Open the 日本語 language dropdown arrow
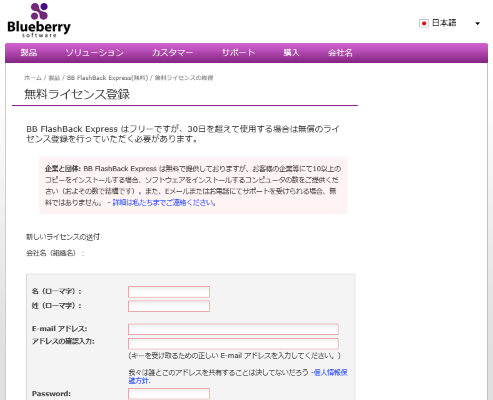This screenshot has height=400, width=493. point(477,24)
